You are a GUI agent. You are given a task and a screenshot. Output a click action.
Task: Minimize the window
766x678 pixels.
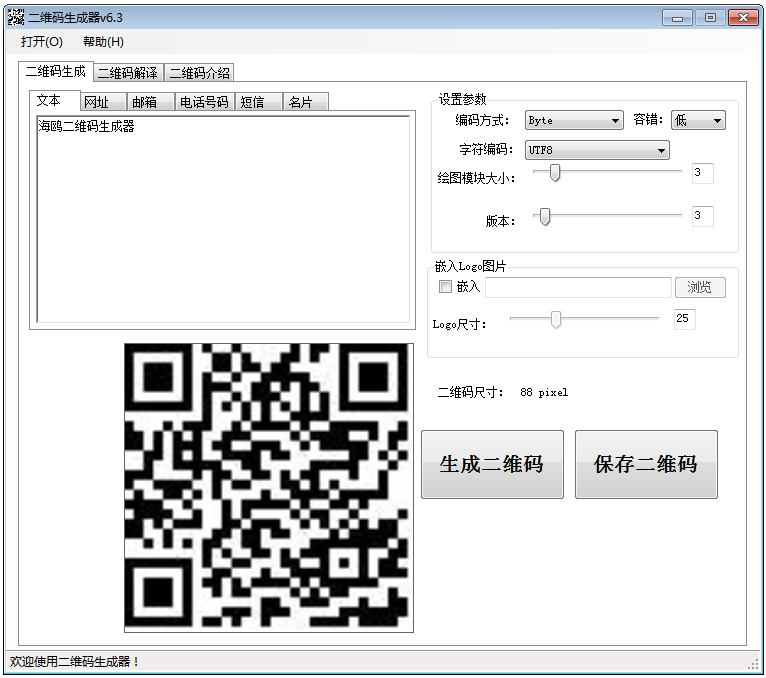(x=677, y=18)
